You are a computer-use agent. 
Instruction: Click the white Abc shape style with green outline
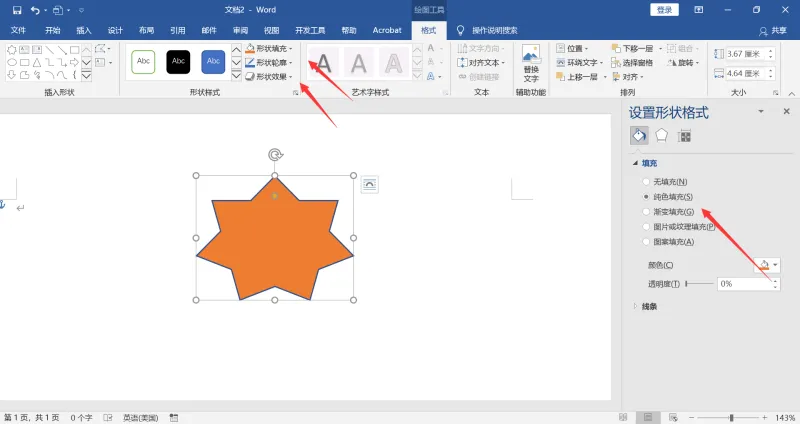[x=143, y=62]
